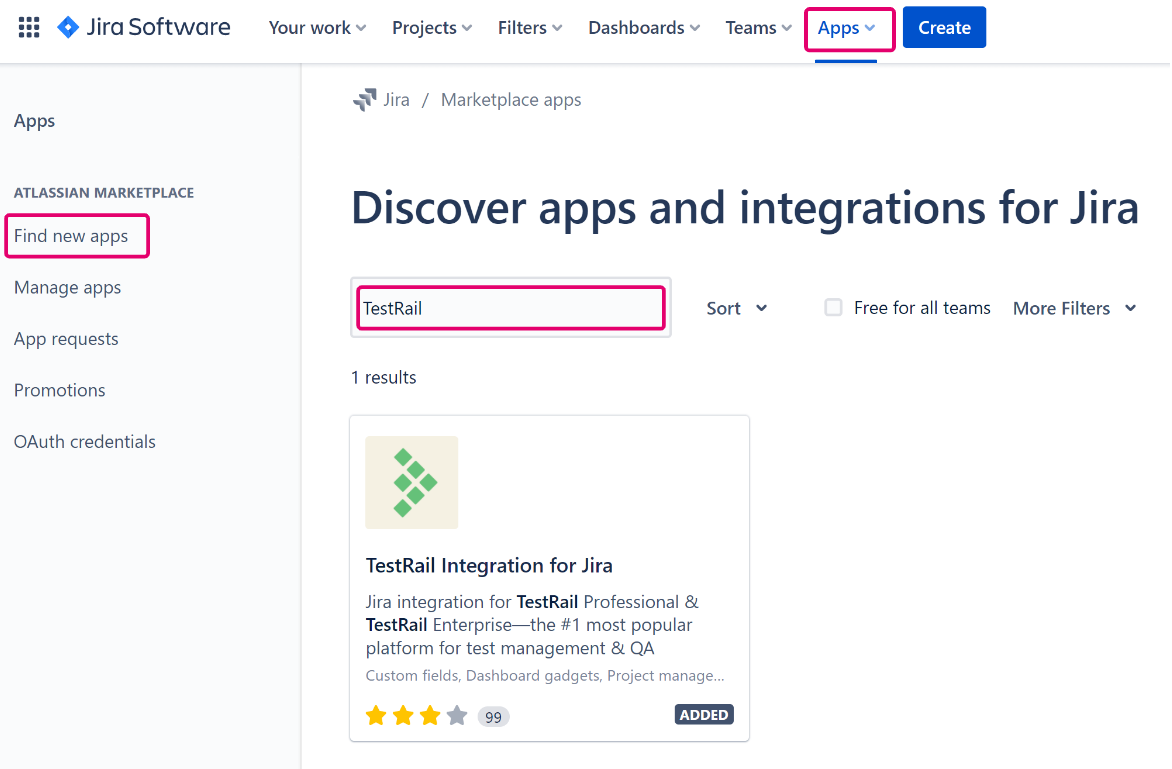Open the Teams menu

[x=759, y=28]
